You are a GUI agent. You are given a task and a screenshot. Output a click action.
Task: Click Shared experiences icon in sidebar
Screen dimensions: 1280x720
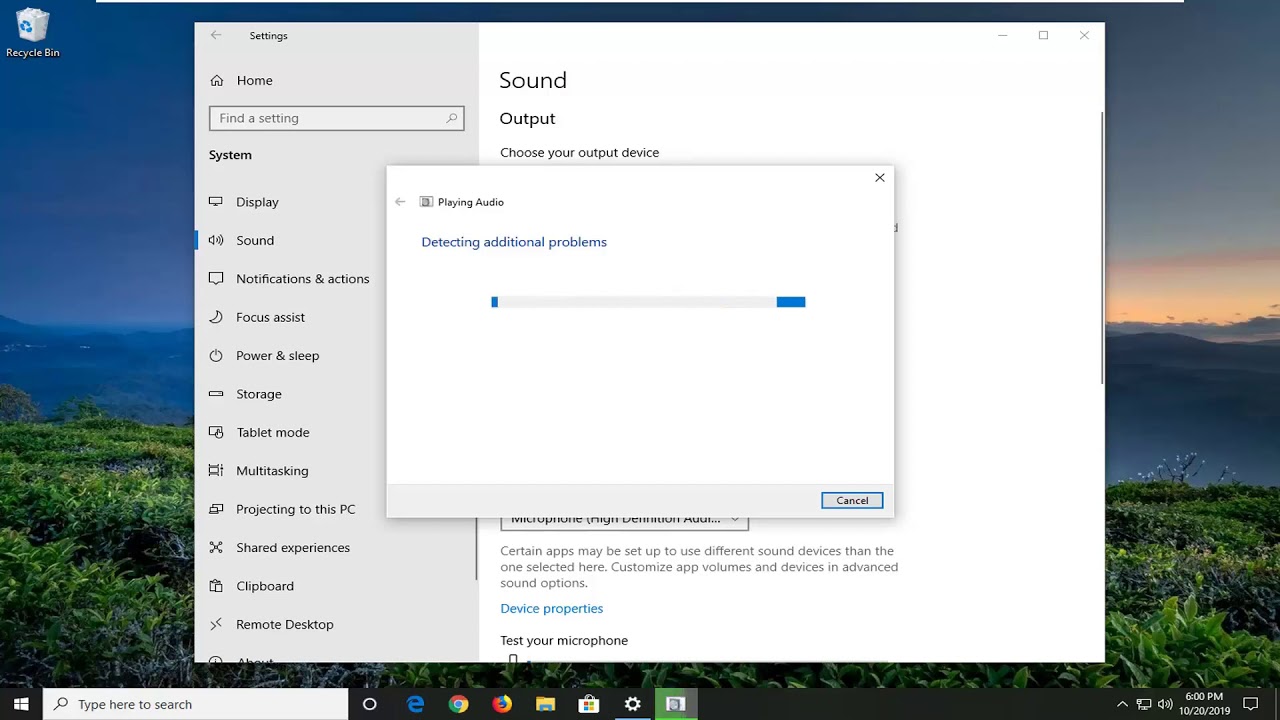(x=216, y=548)
